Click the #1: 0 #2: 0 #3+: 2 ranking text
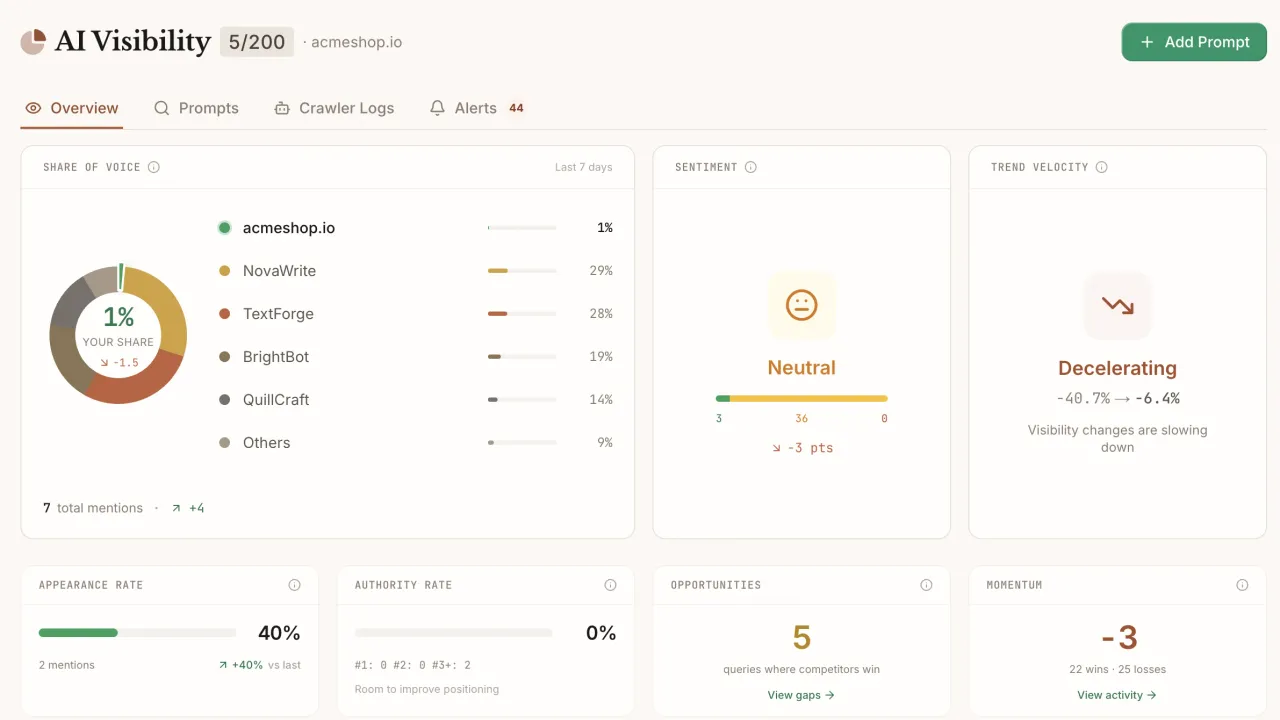The height and width of the screenshot is (720, 1280). 413,665
